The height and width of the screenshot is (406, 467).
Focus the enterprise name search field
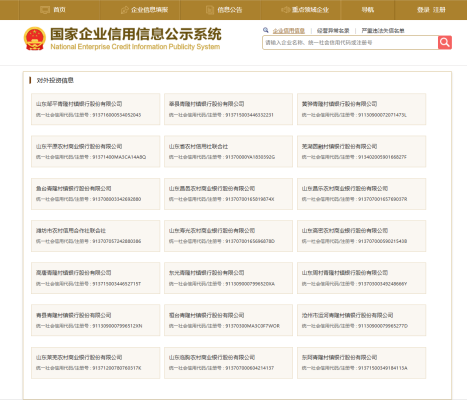click(350, 42)
